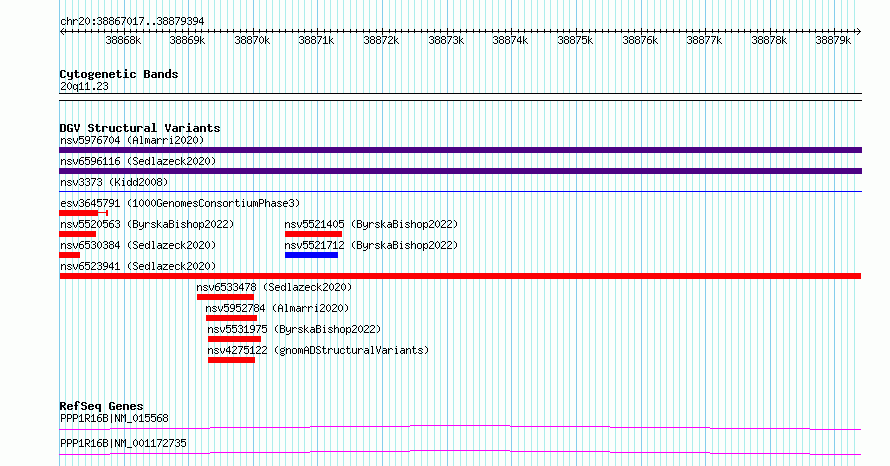Click the red bar beneath esv3645791

(x=83, y=213)
